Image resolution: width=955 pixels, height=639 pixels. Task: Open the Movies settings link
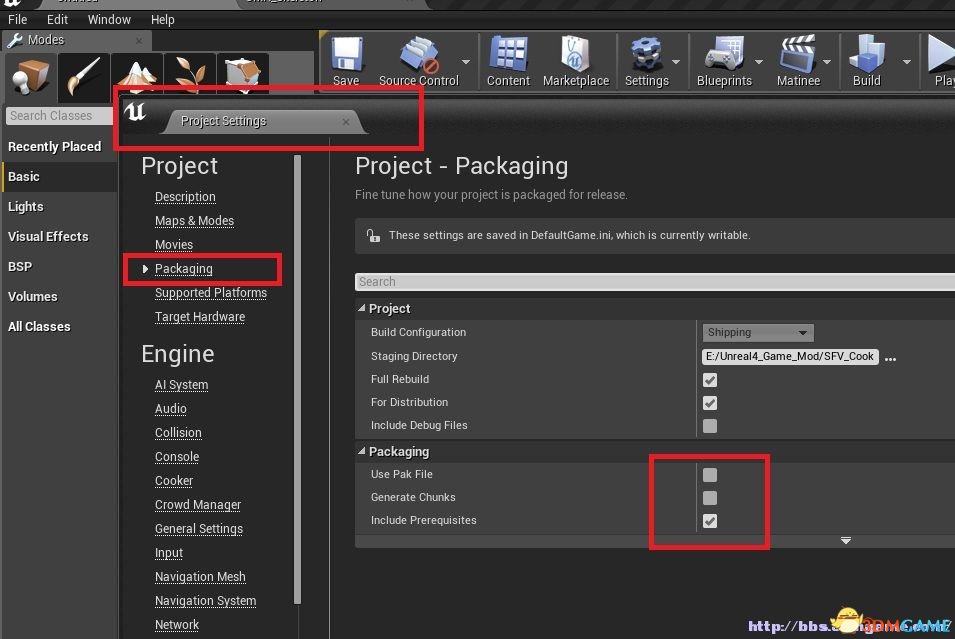pyautogui.click(x=174, y=245)
